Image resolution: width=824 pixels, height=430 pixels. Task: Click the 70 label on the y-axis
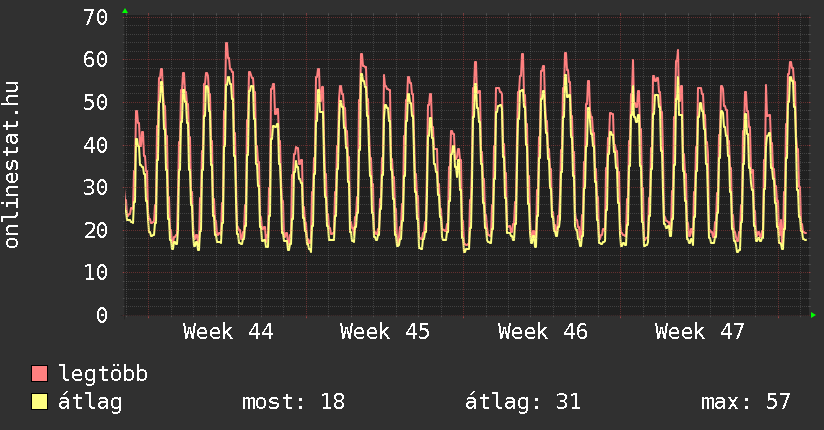96,17
